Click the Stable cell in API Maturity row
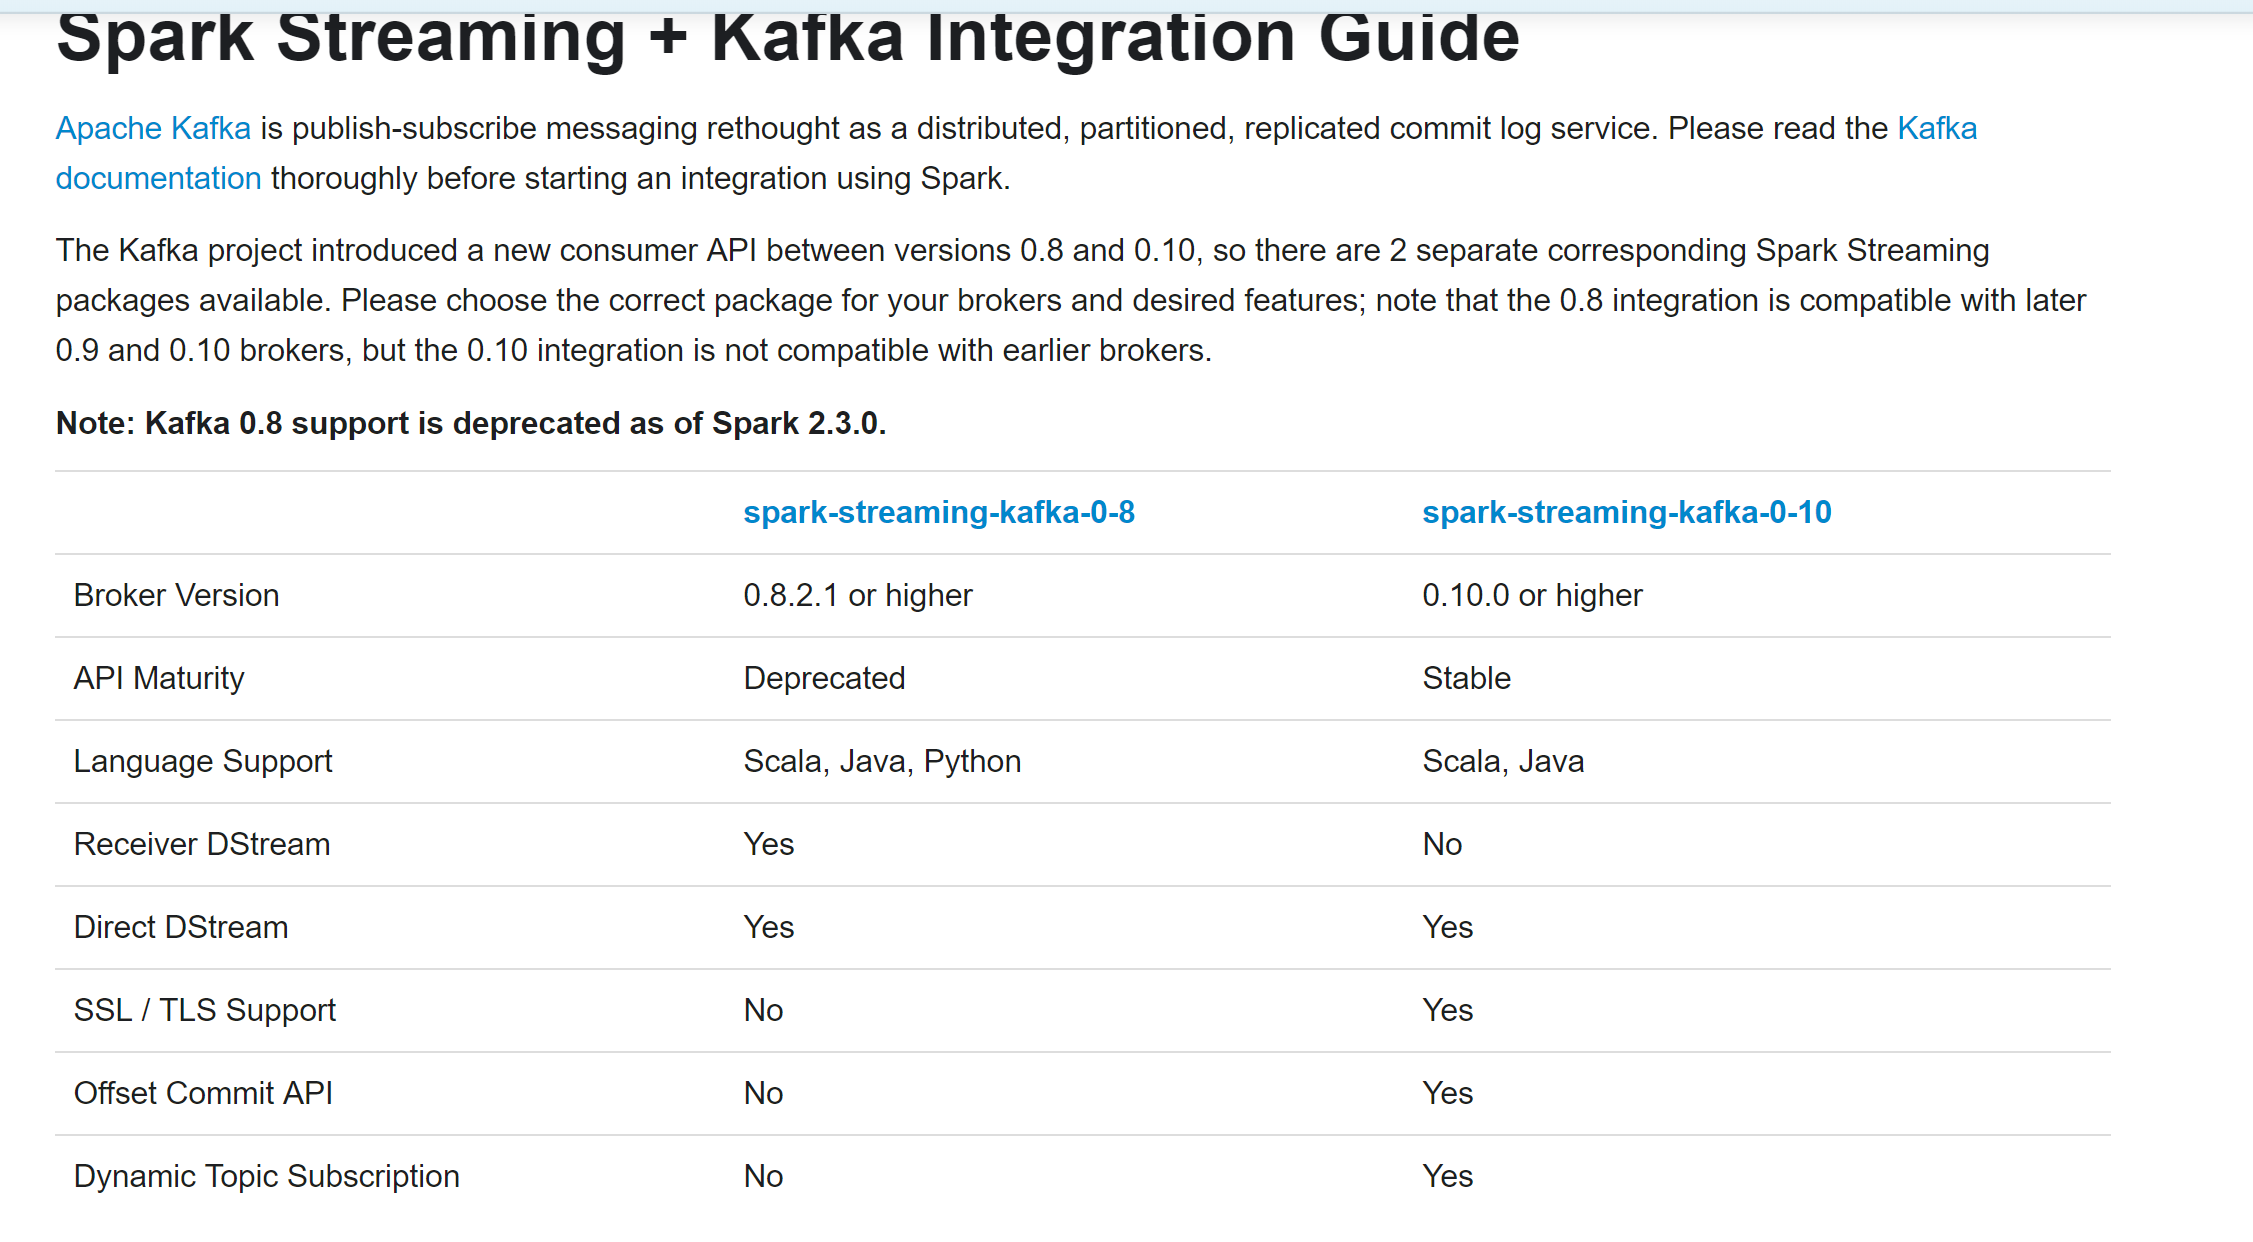 [1466, 678]
